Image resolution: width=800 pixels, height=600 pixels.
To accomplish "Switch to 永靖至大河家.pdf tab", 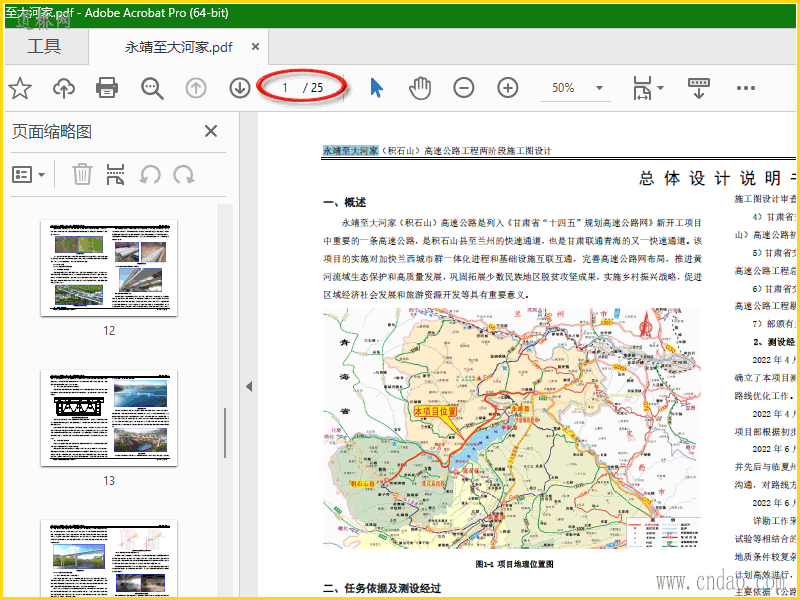I will [178, 47].
